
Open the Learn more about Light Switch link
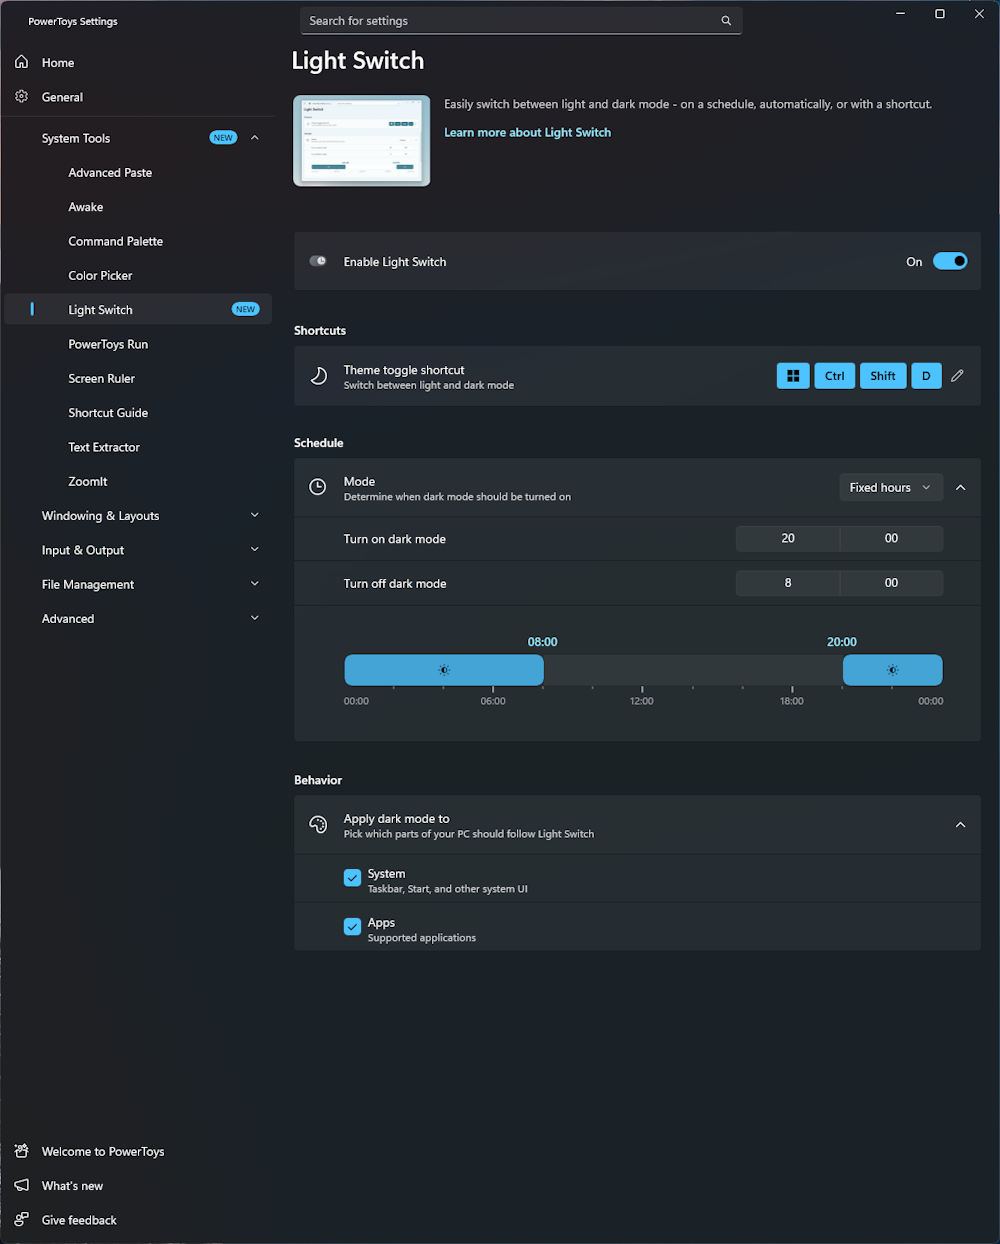point(527,132)
